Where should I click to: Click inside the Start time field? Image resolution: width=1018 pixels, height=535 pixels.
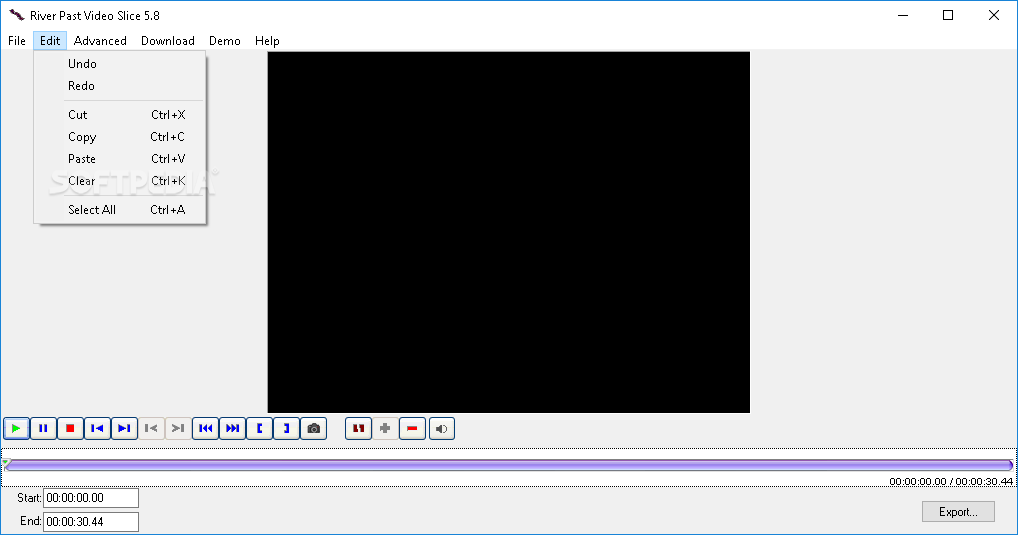tap(91, 498)
